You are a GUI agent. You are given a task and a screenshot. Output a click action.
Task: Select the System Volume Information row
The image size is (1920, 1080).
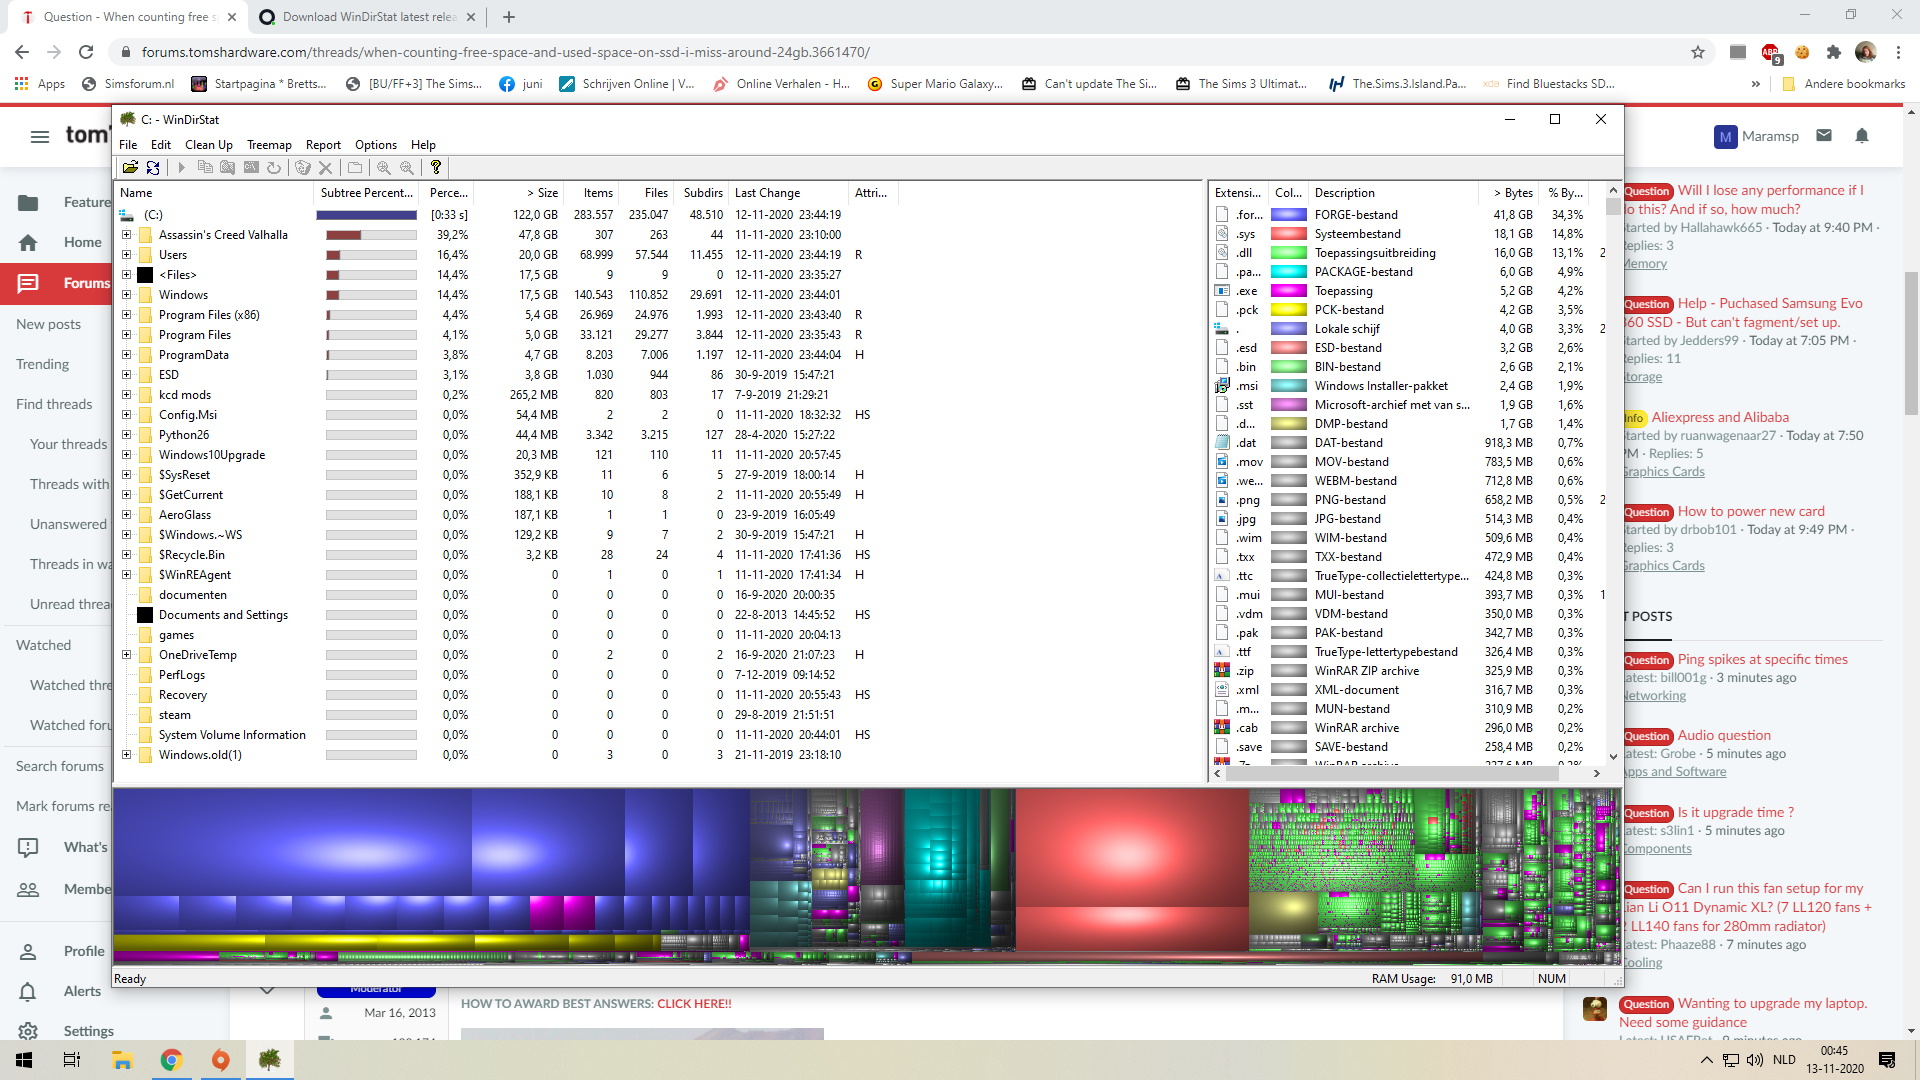pyautogui.click(x=510, y=735)
